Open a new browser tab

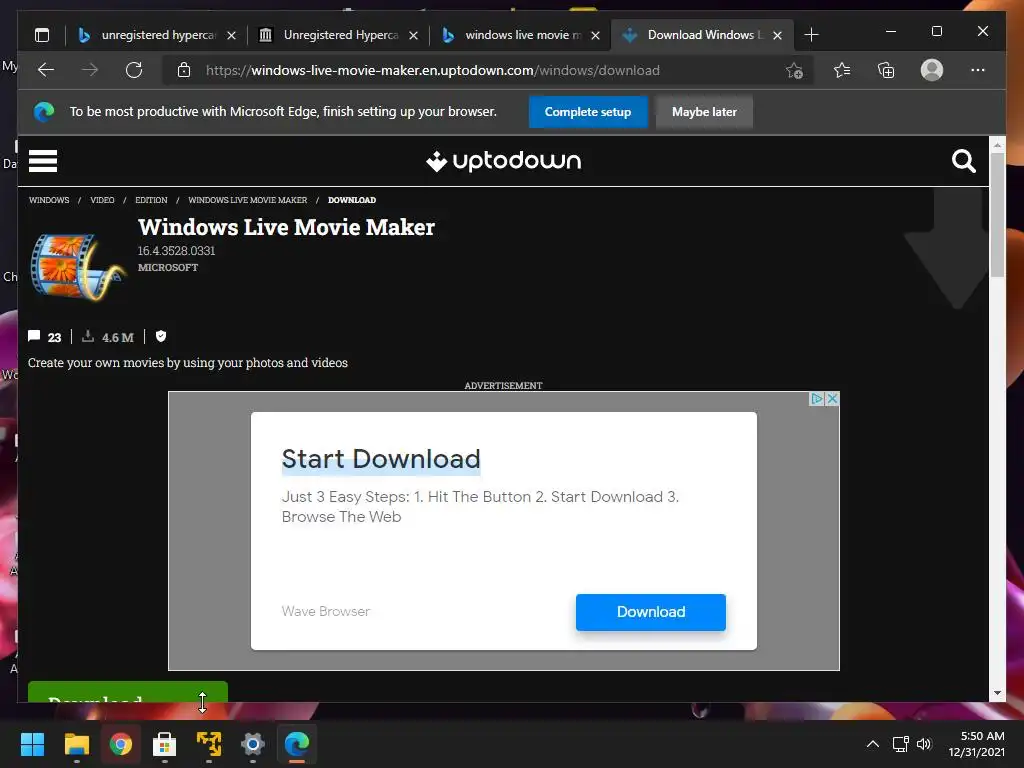pyautogui.click(x=811, y=35)
